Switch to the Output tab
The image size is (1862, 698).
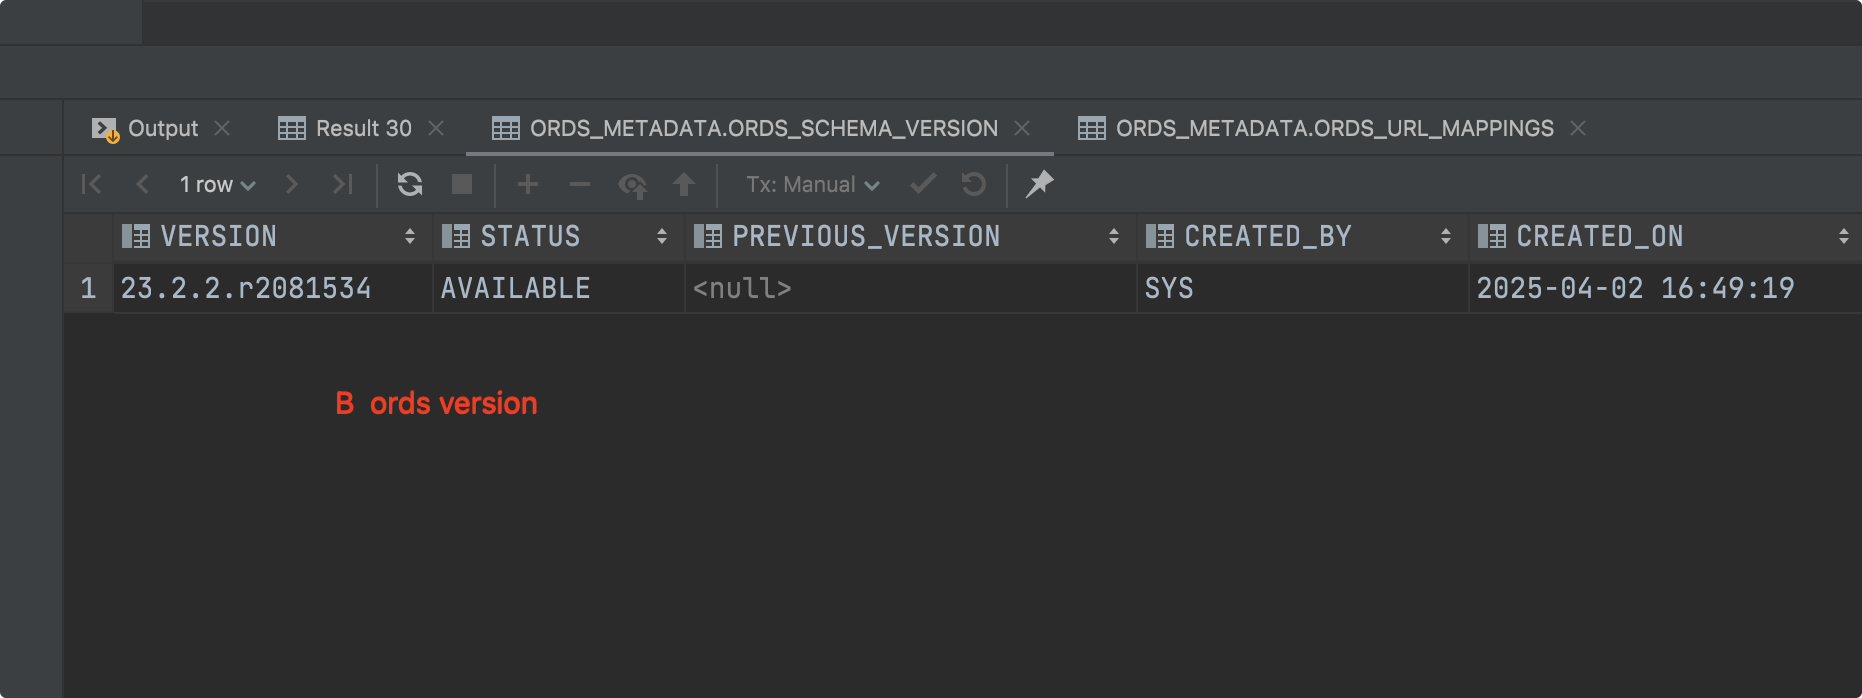pyautogui.click(x=162, y=129)
